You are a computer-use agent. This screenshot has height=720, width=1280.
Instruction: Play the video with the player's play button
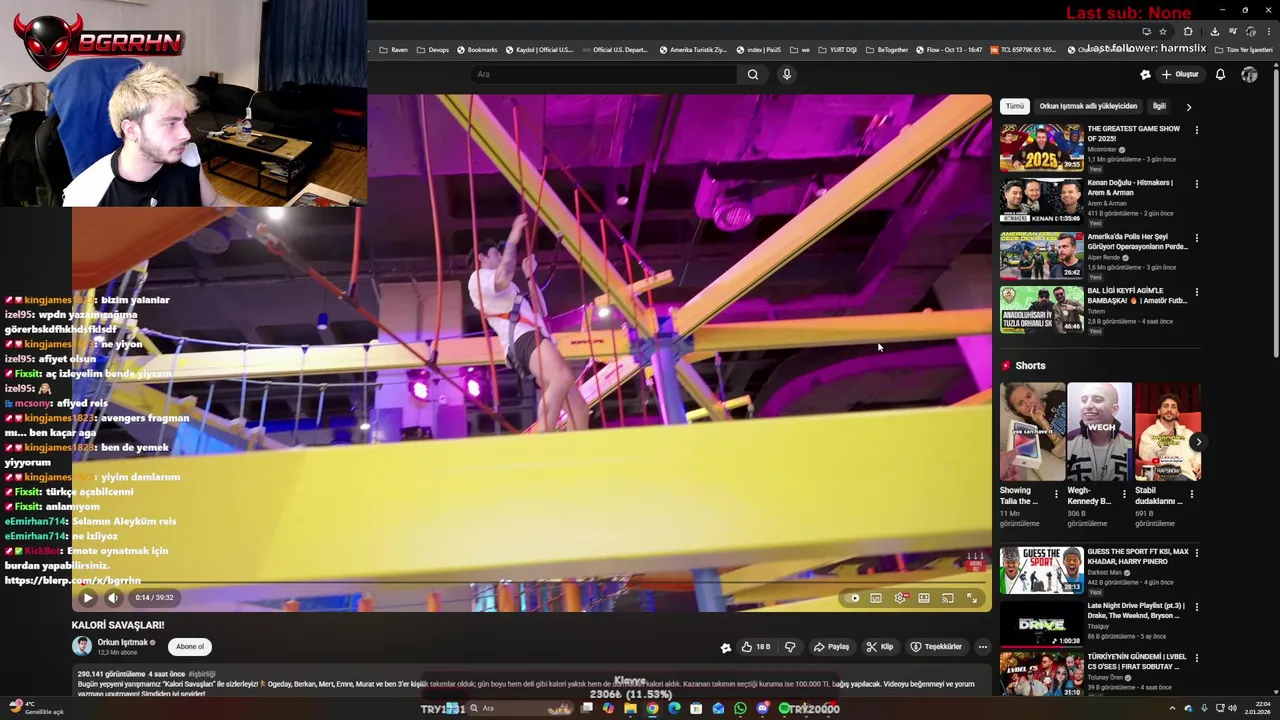coord(88,598)
